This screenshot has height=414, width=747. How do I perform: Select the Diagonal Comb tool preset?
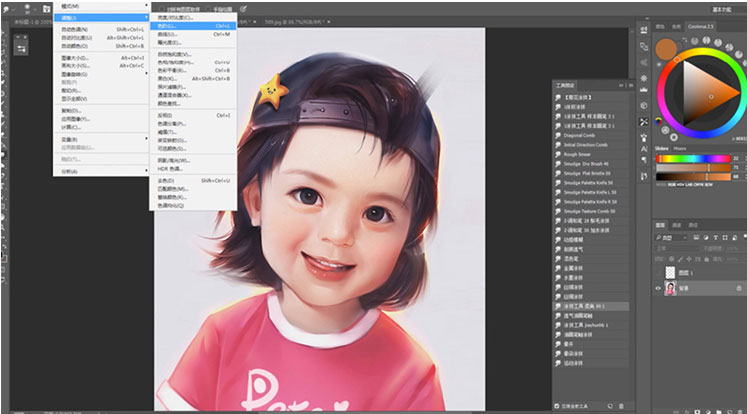tap(591, 135)
